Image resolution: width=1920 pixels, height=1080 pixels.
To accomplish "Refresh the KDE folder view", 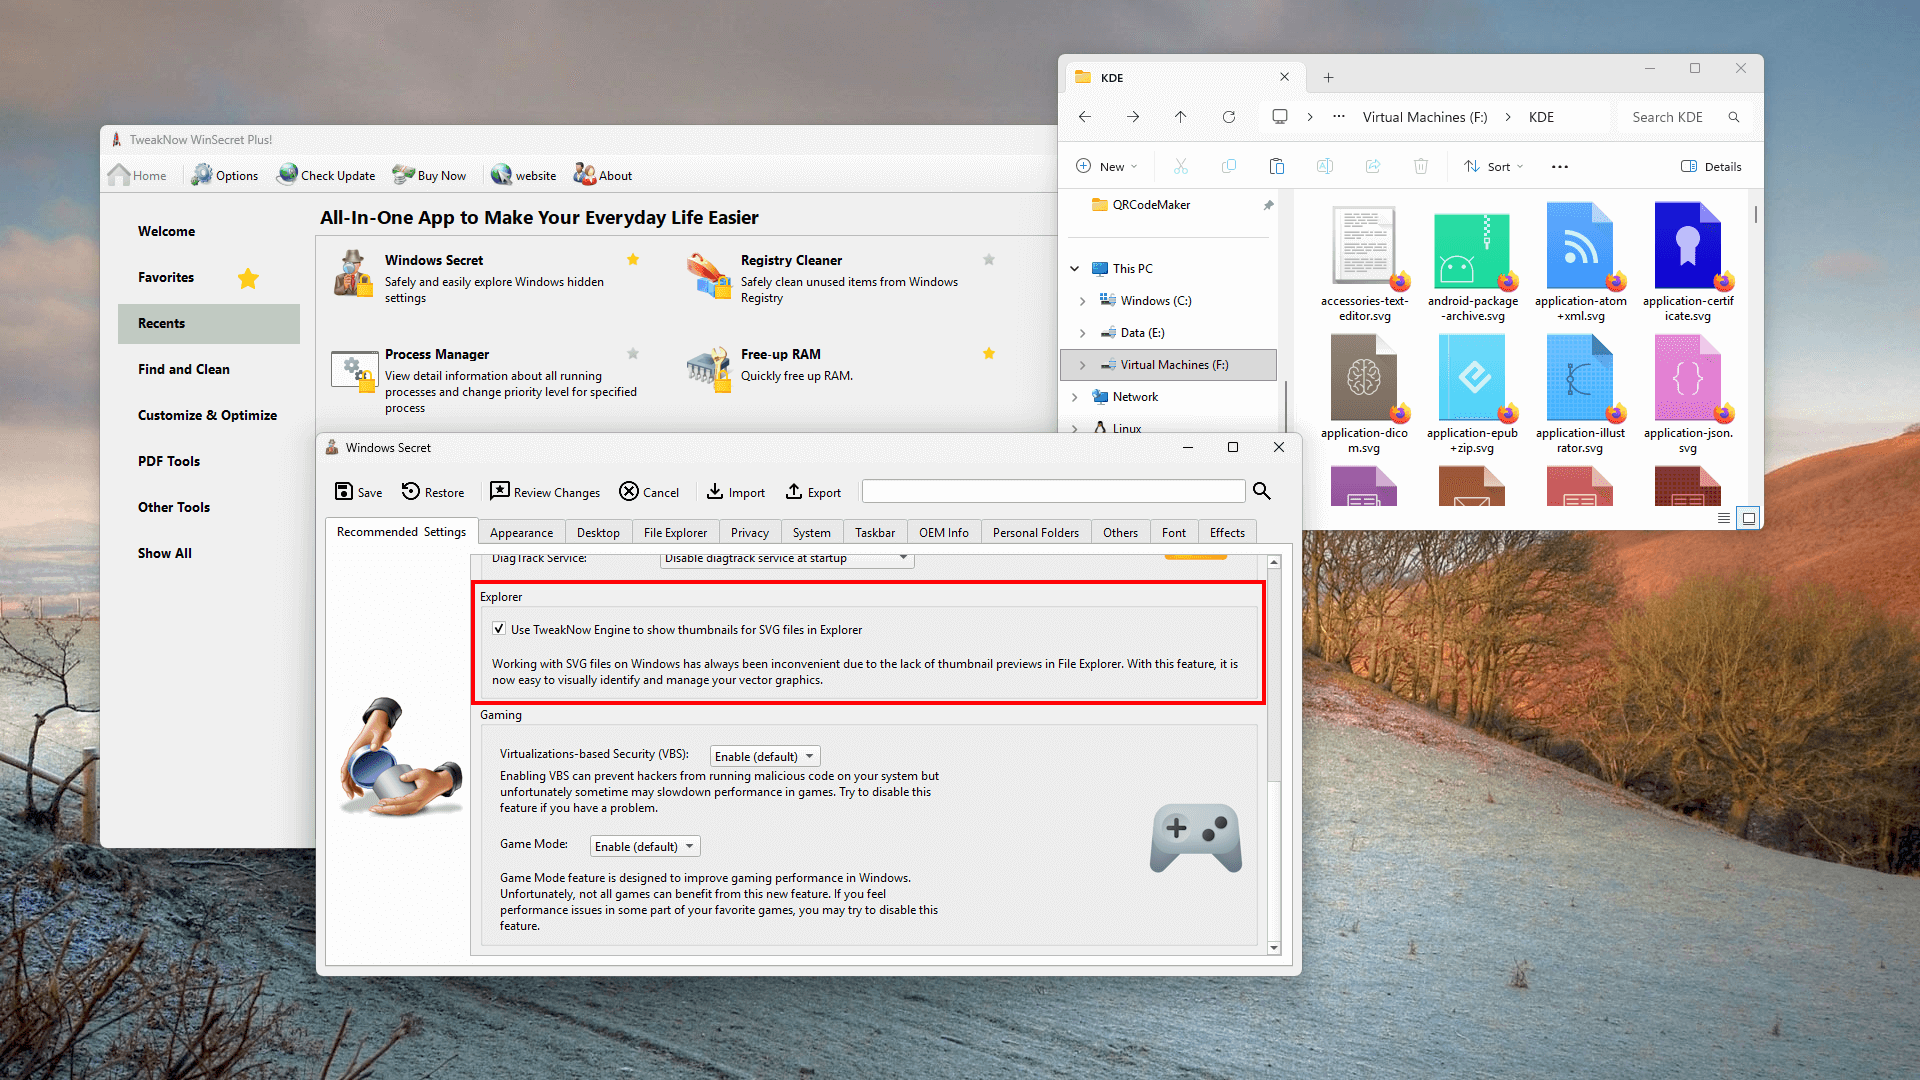I will (x=1229, y=117).
